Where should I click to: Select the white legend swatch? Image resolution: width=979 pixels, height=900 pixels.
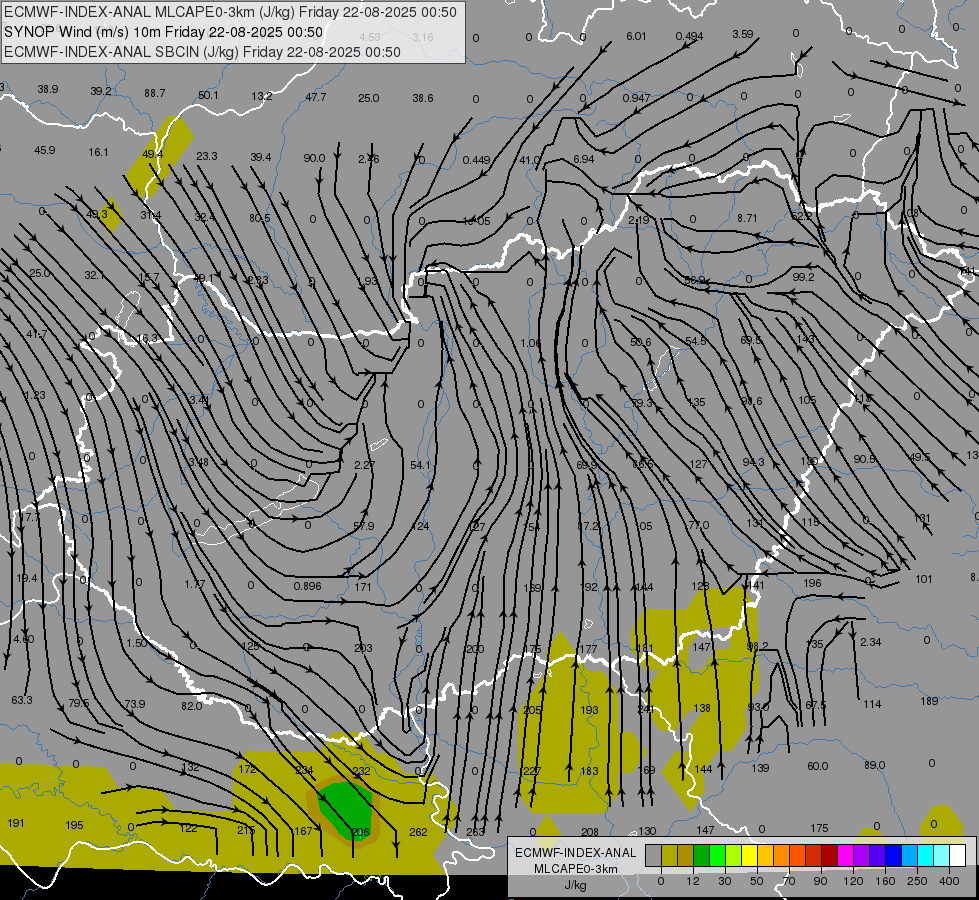958,856
